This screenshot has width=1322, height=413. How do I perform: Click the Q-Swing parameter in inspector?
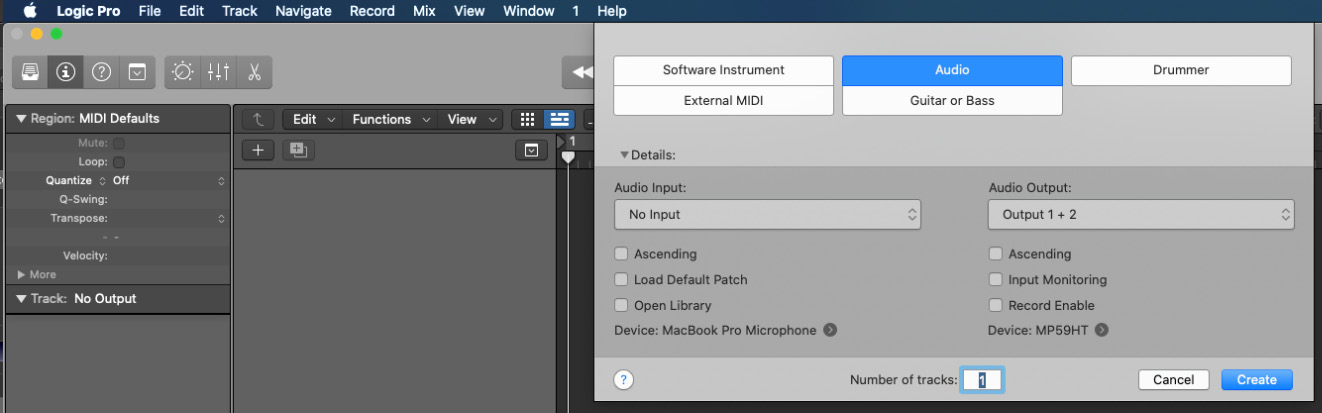pos(83,199)
